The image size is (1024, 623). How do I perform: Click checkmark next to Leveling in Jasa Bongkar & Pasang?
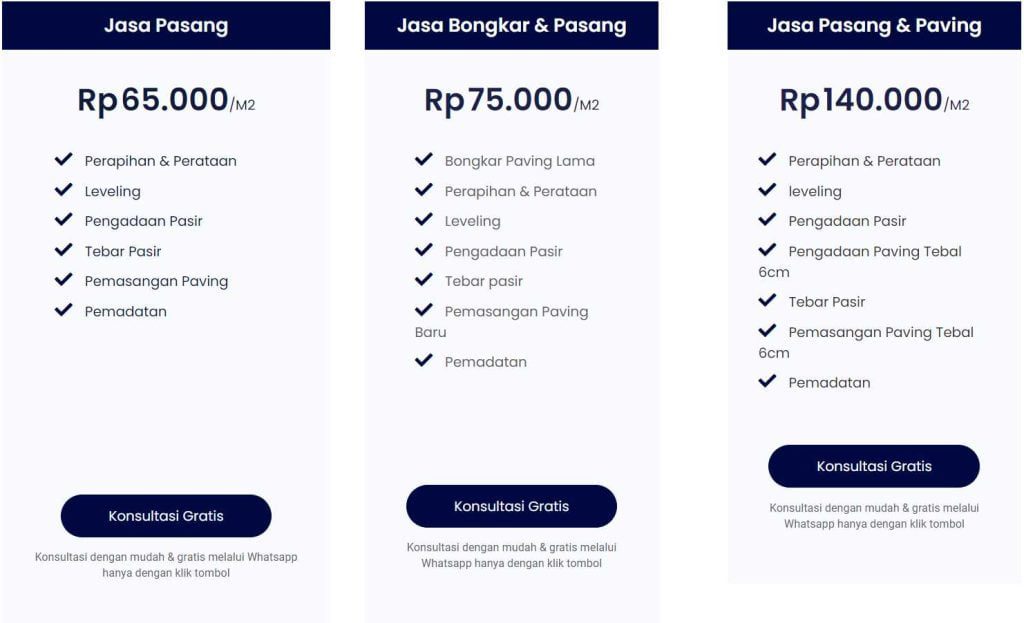[424, 220]
